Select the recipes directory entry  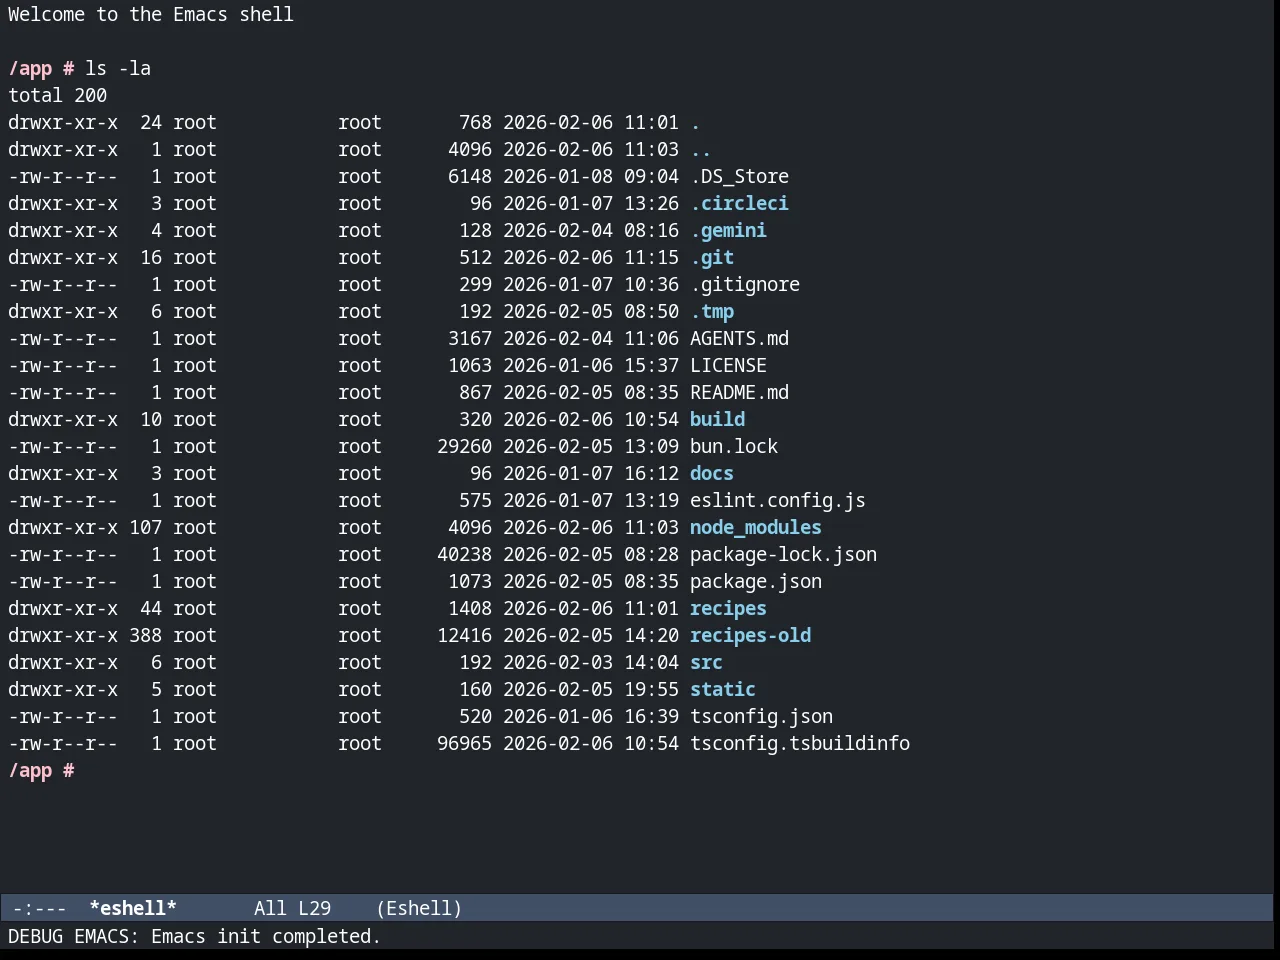(728, 608)
